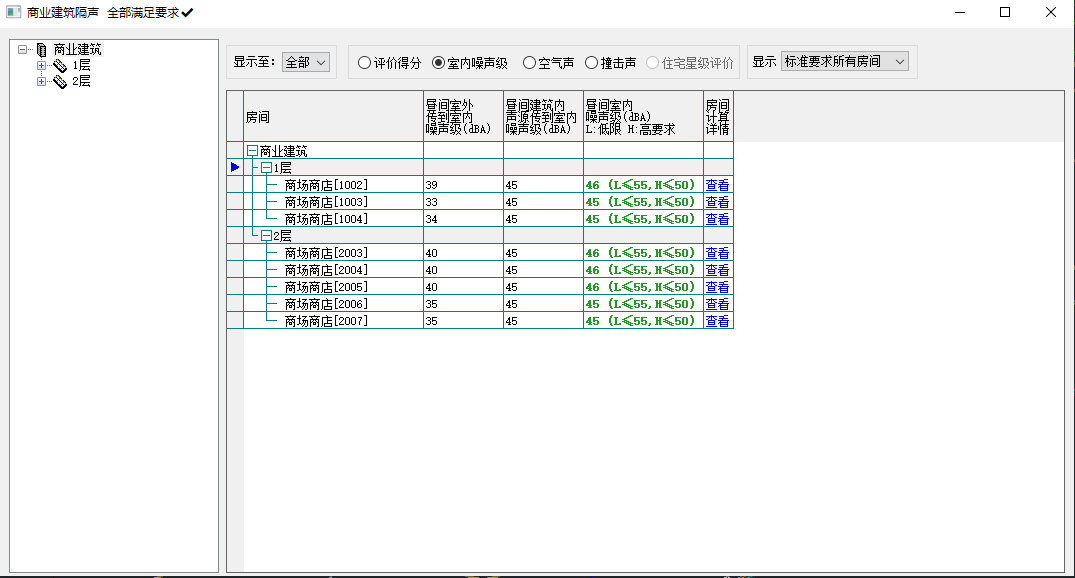Expand 2层 node in left tree
1075x578 pixels.
point(42,82)
